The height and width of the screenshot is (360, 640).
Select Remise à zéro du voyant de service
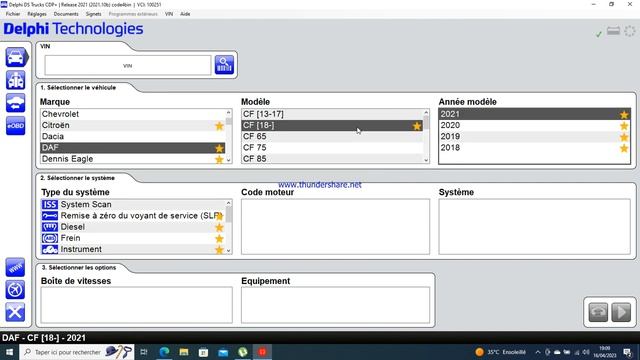[132, 216]
